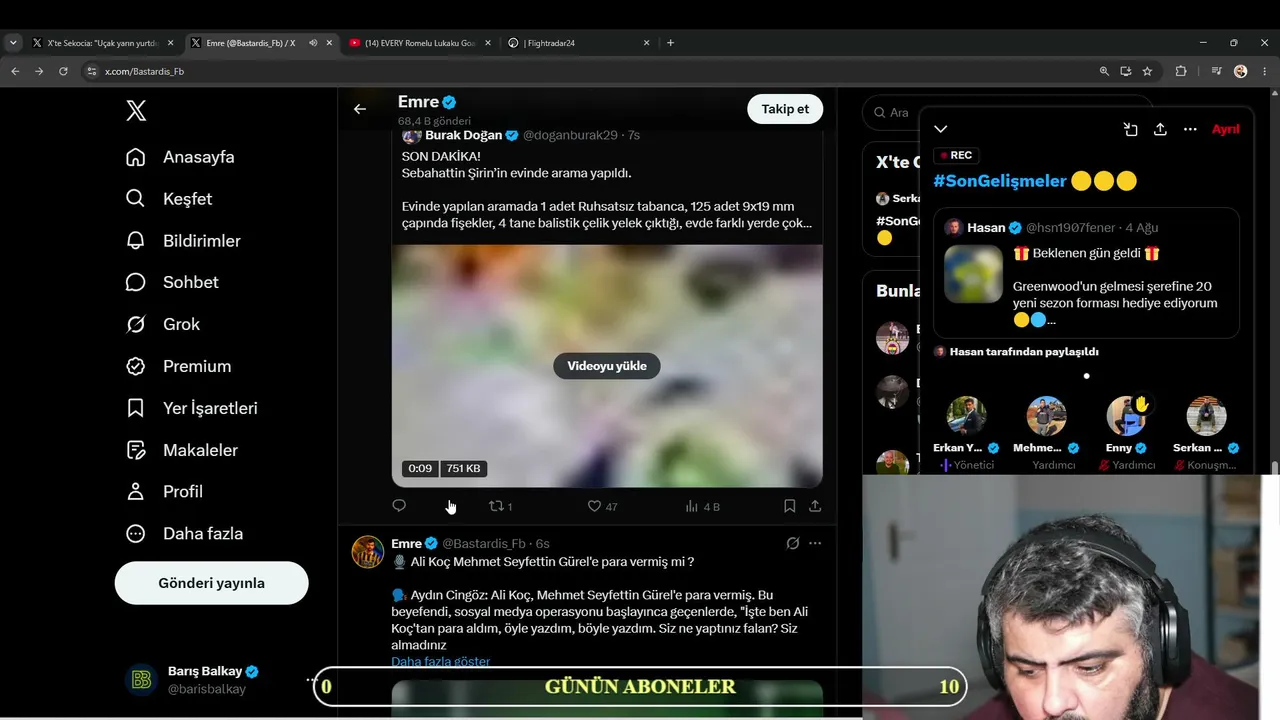Screen dimensions: 1280x720
Task: Share the Burak Doğan post
Action: 815,506
